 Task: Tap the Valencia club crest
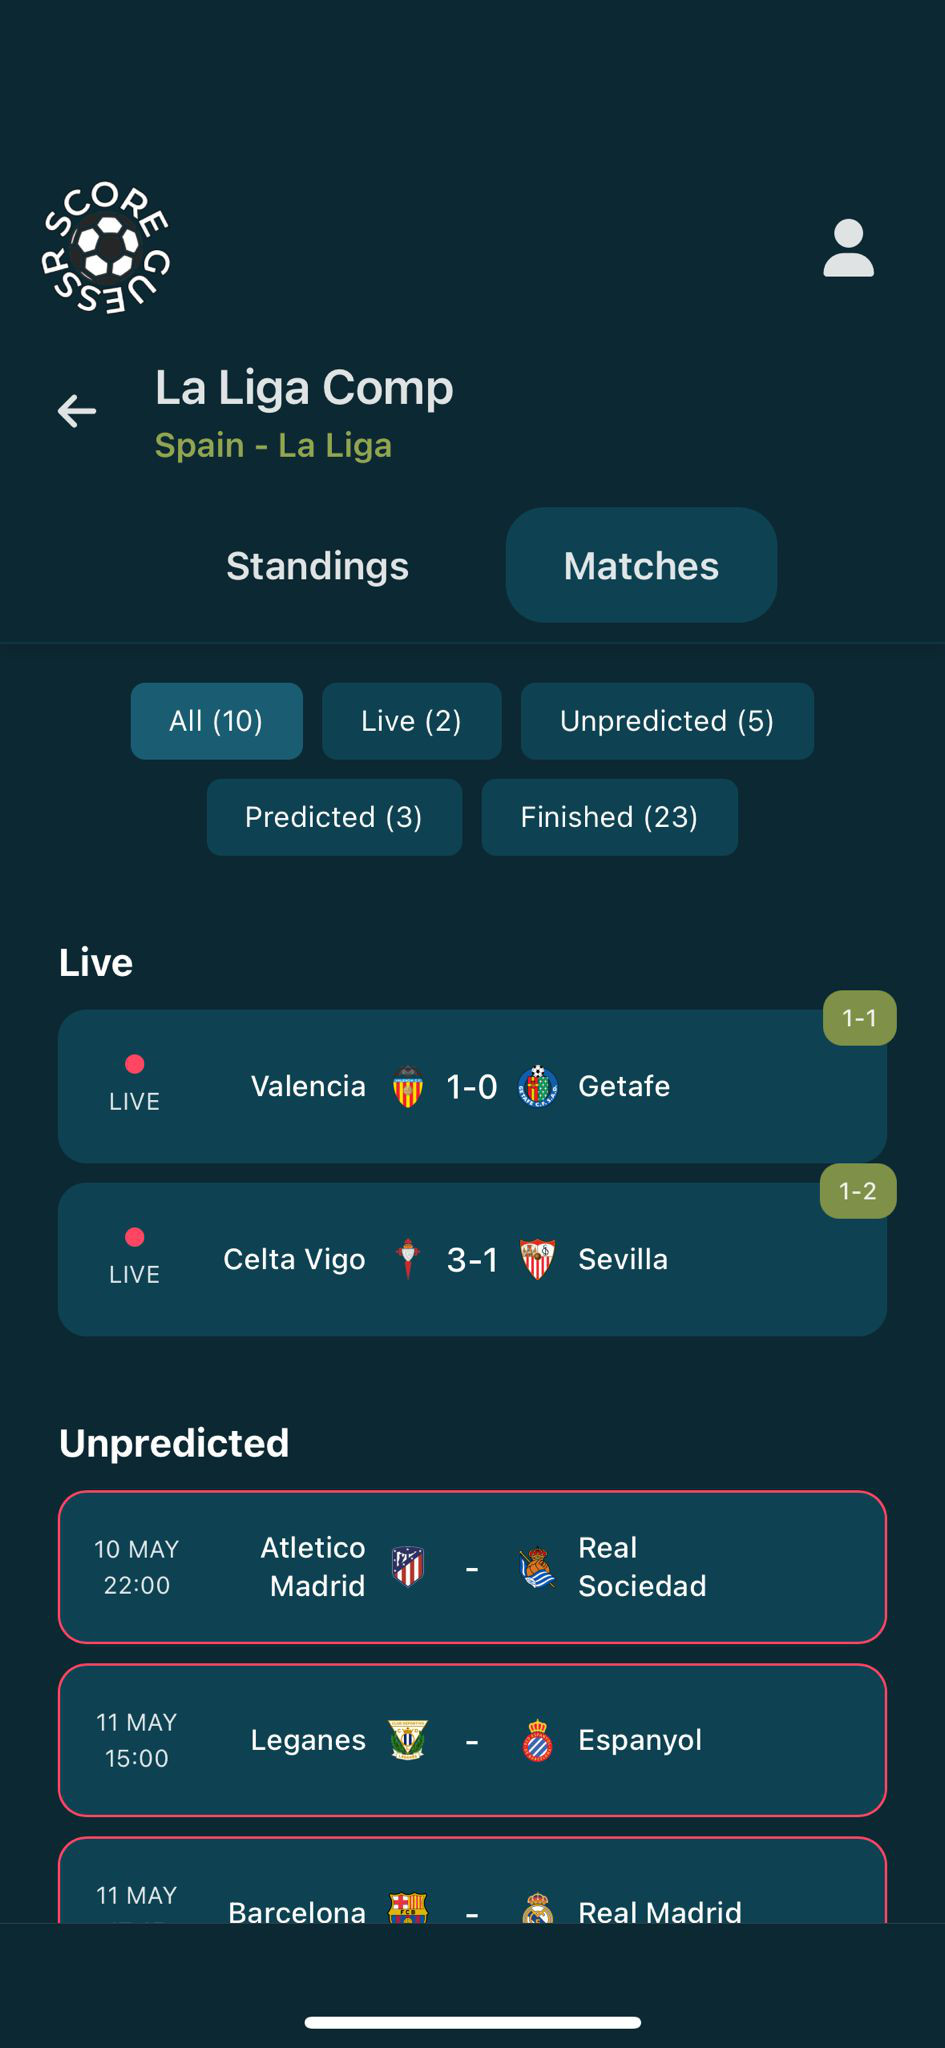tap(408, 1087)
